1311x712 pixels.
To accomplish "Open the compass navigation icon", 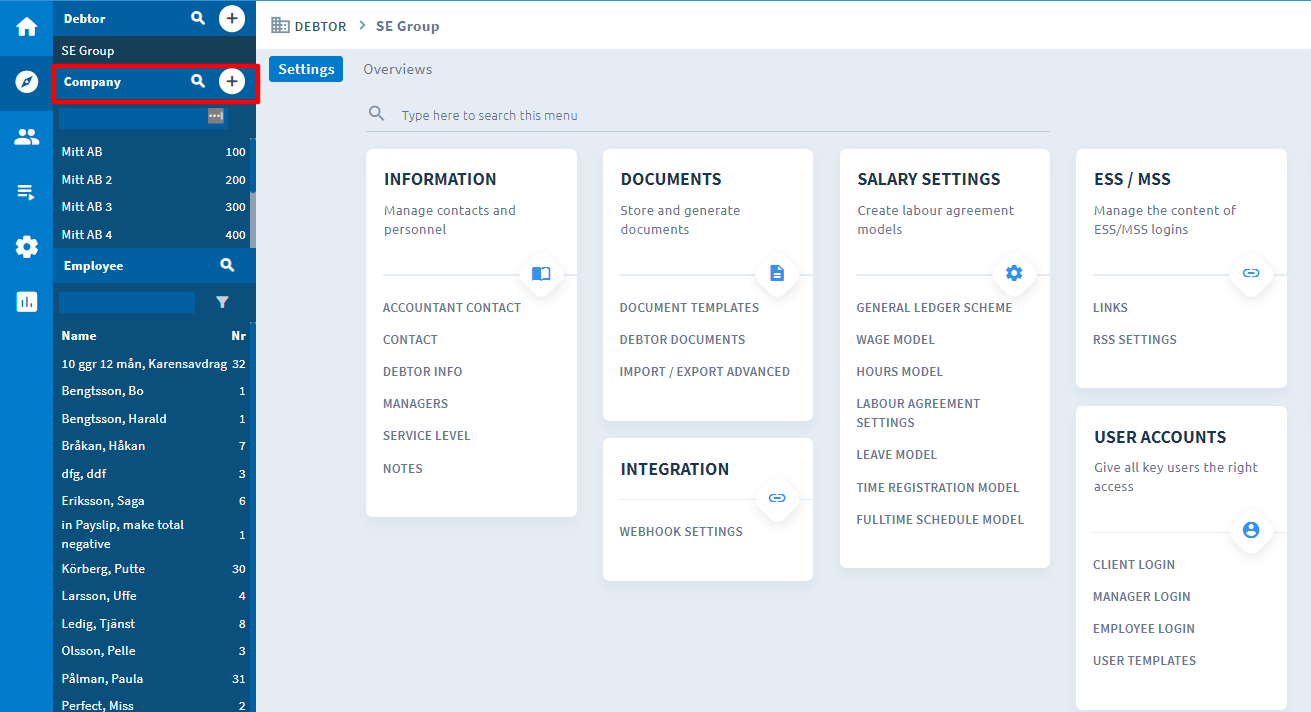I will tap(26, 82).
